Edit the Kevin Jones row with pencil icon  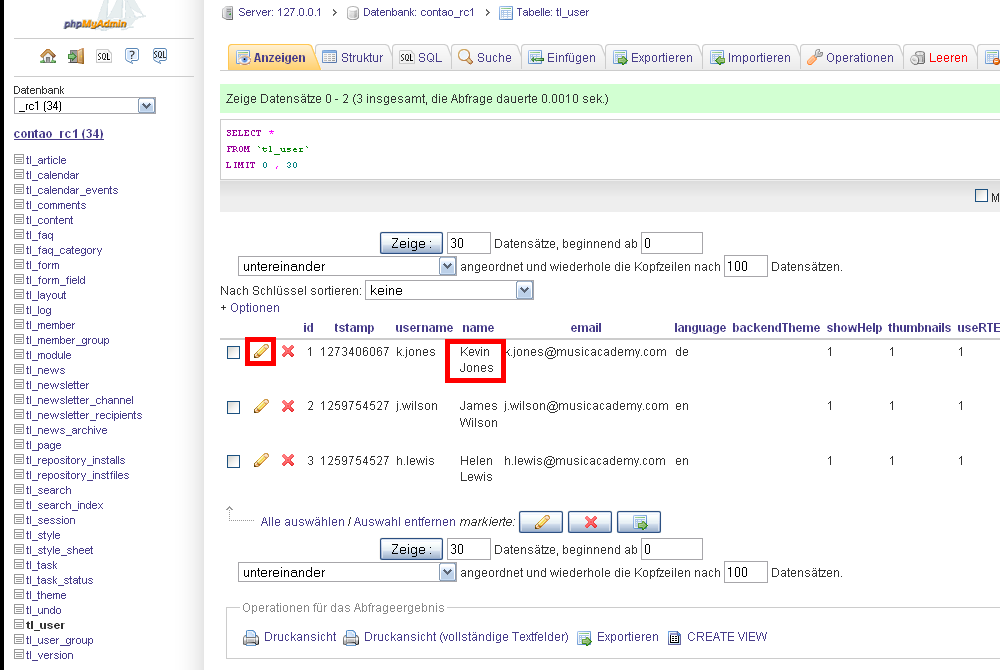(x=260, y=352)
